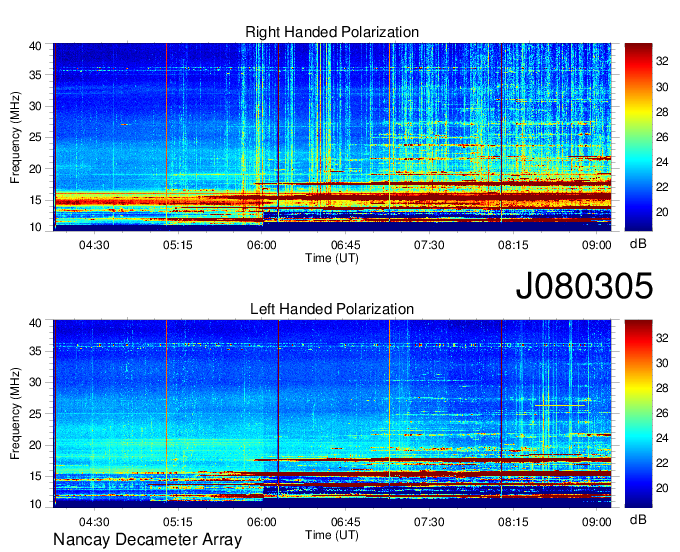Image resolution: width=680 pixels, height=552 pixels.
Task: Click the Right Handed Polarization spectrogram image
Action: click(x=332, y=137)
